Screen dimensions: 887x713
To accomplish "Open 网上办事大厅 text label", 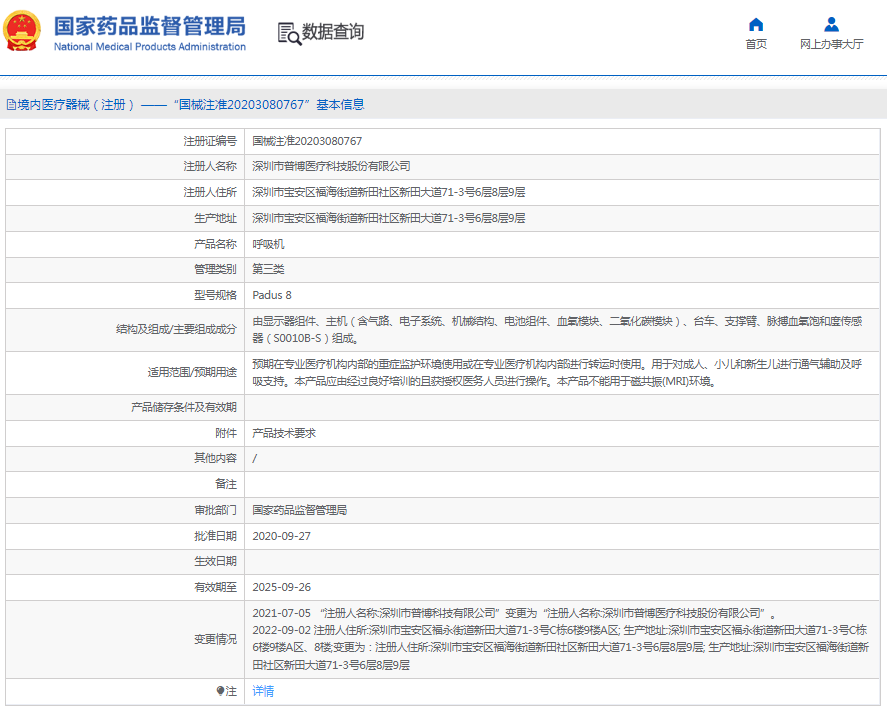I will (831, 44).
